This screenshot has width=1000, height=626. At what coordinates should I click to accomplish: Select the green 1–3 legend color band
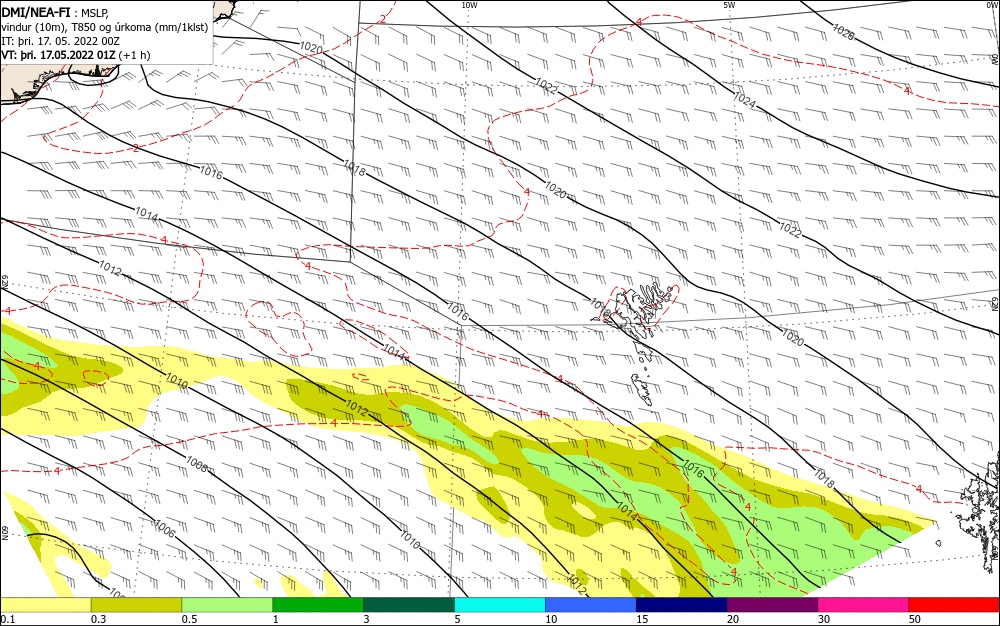(318, 605)
